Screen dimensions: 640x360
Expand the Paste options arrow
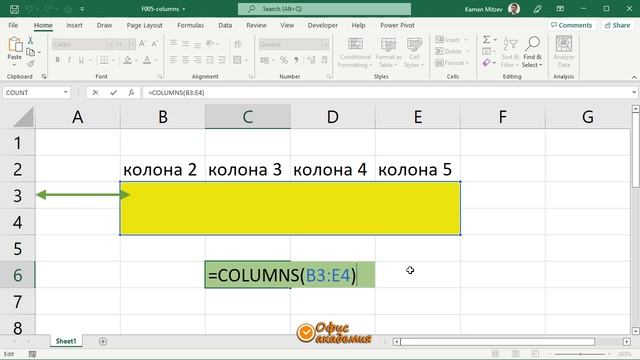(14, 65)
